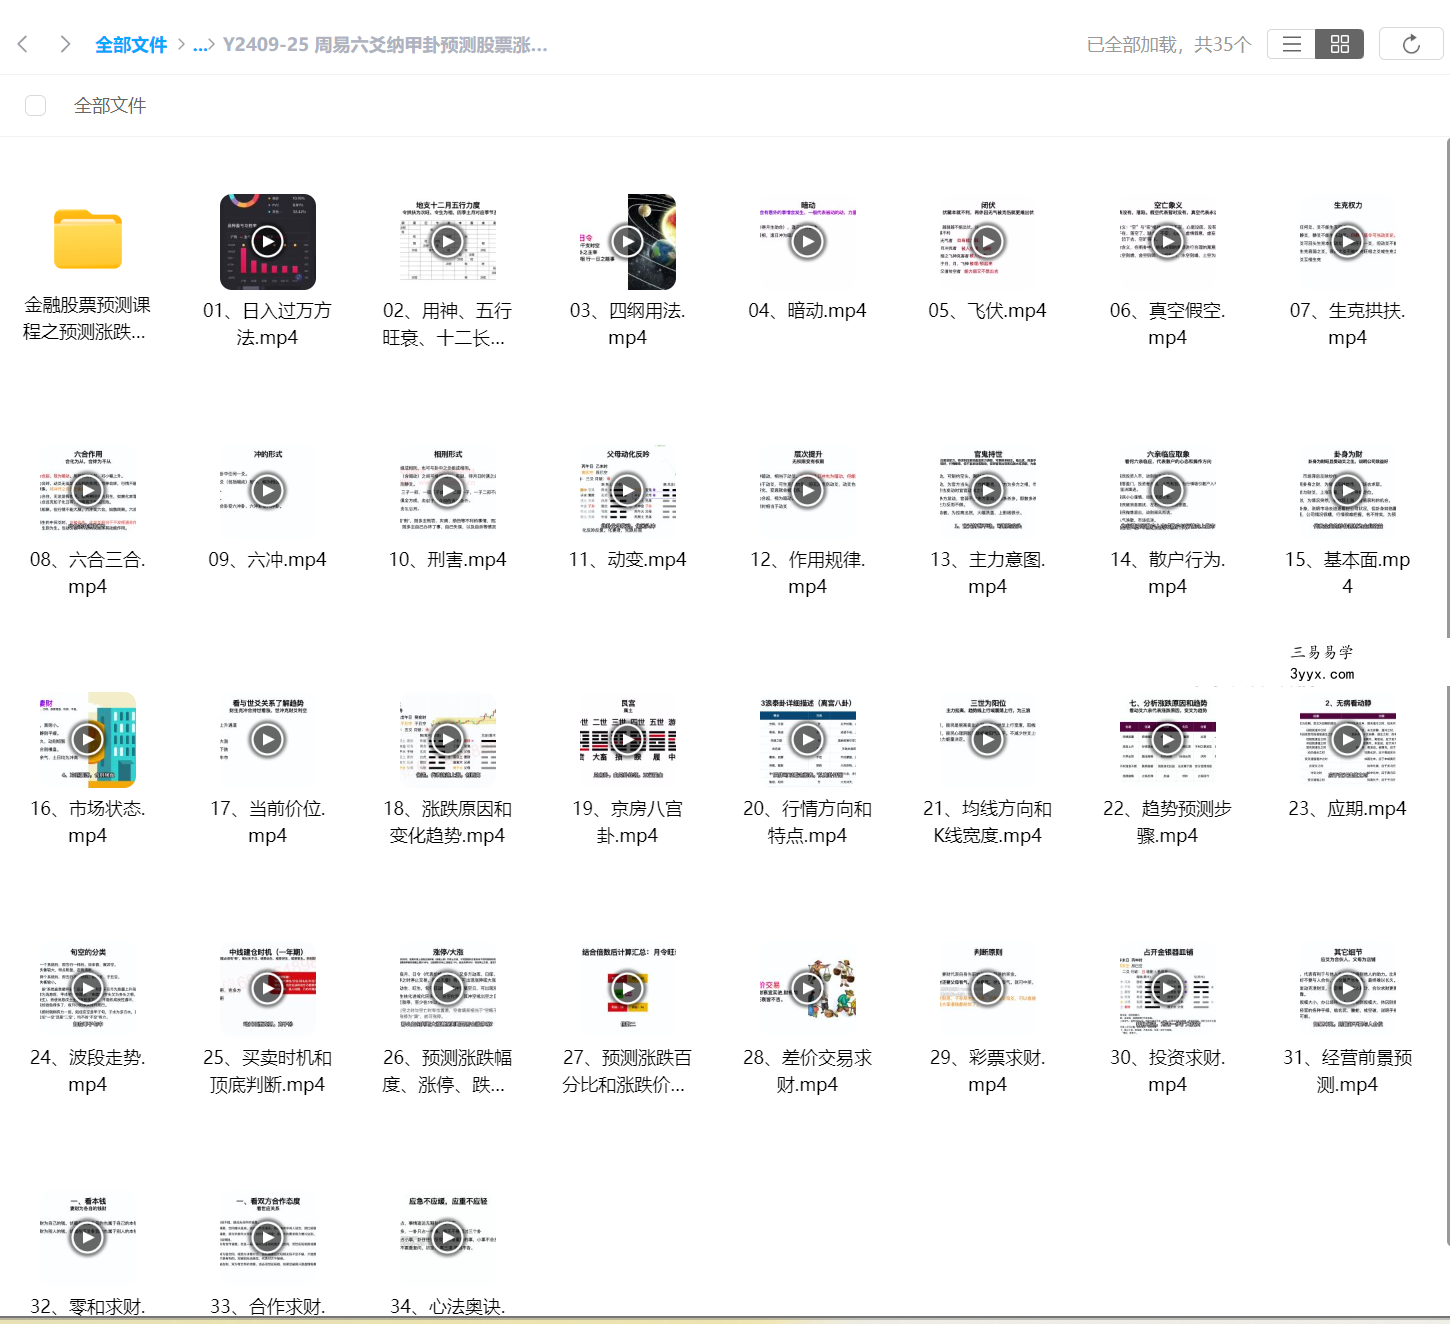Tick the 全部文件 select-all checkbox
The width and height of the screenshot is (1450, 1324).
[36, 105]
